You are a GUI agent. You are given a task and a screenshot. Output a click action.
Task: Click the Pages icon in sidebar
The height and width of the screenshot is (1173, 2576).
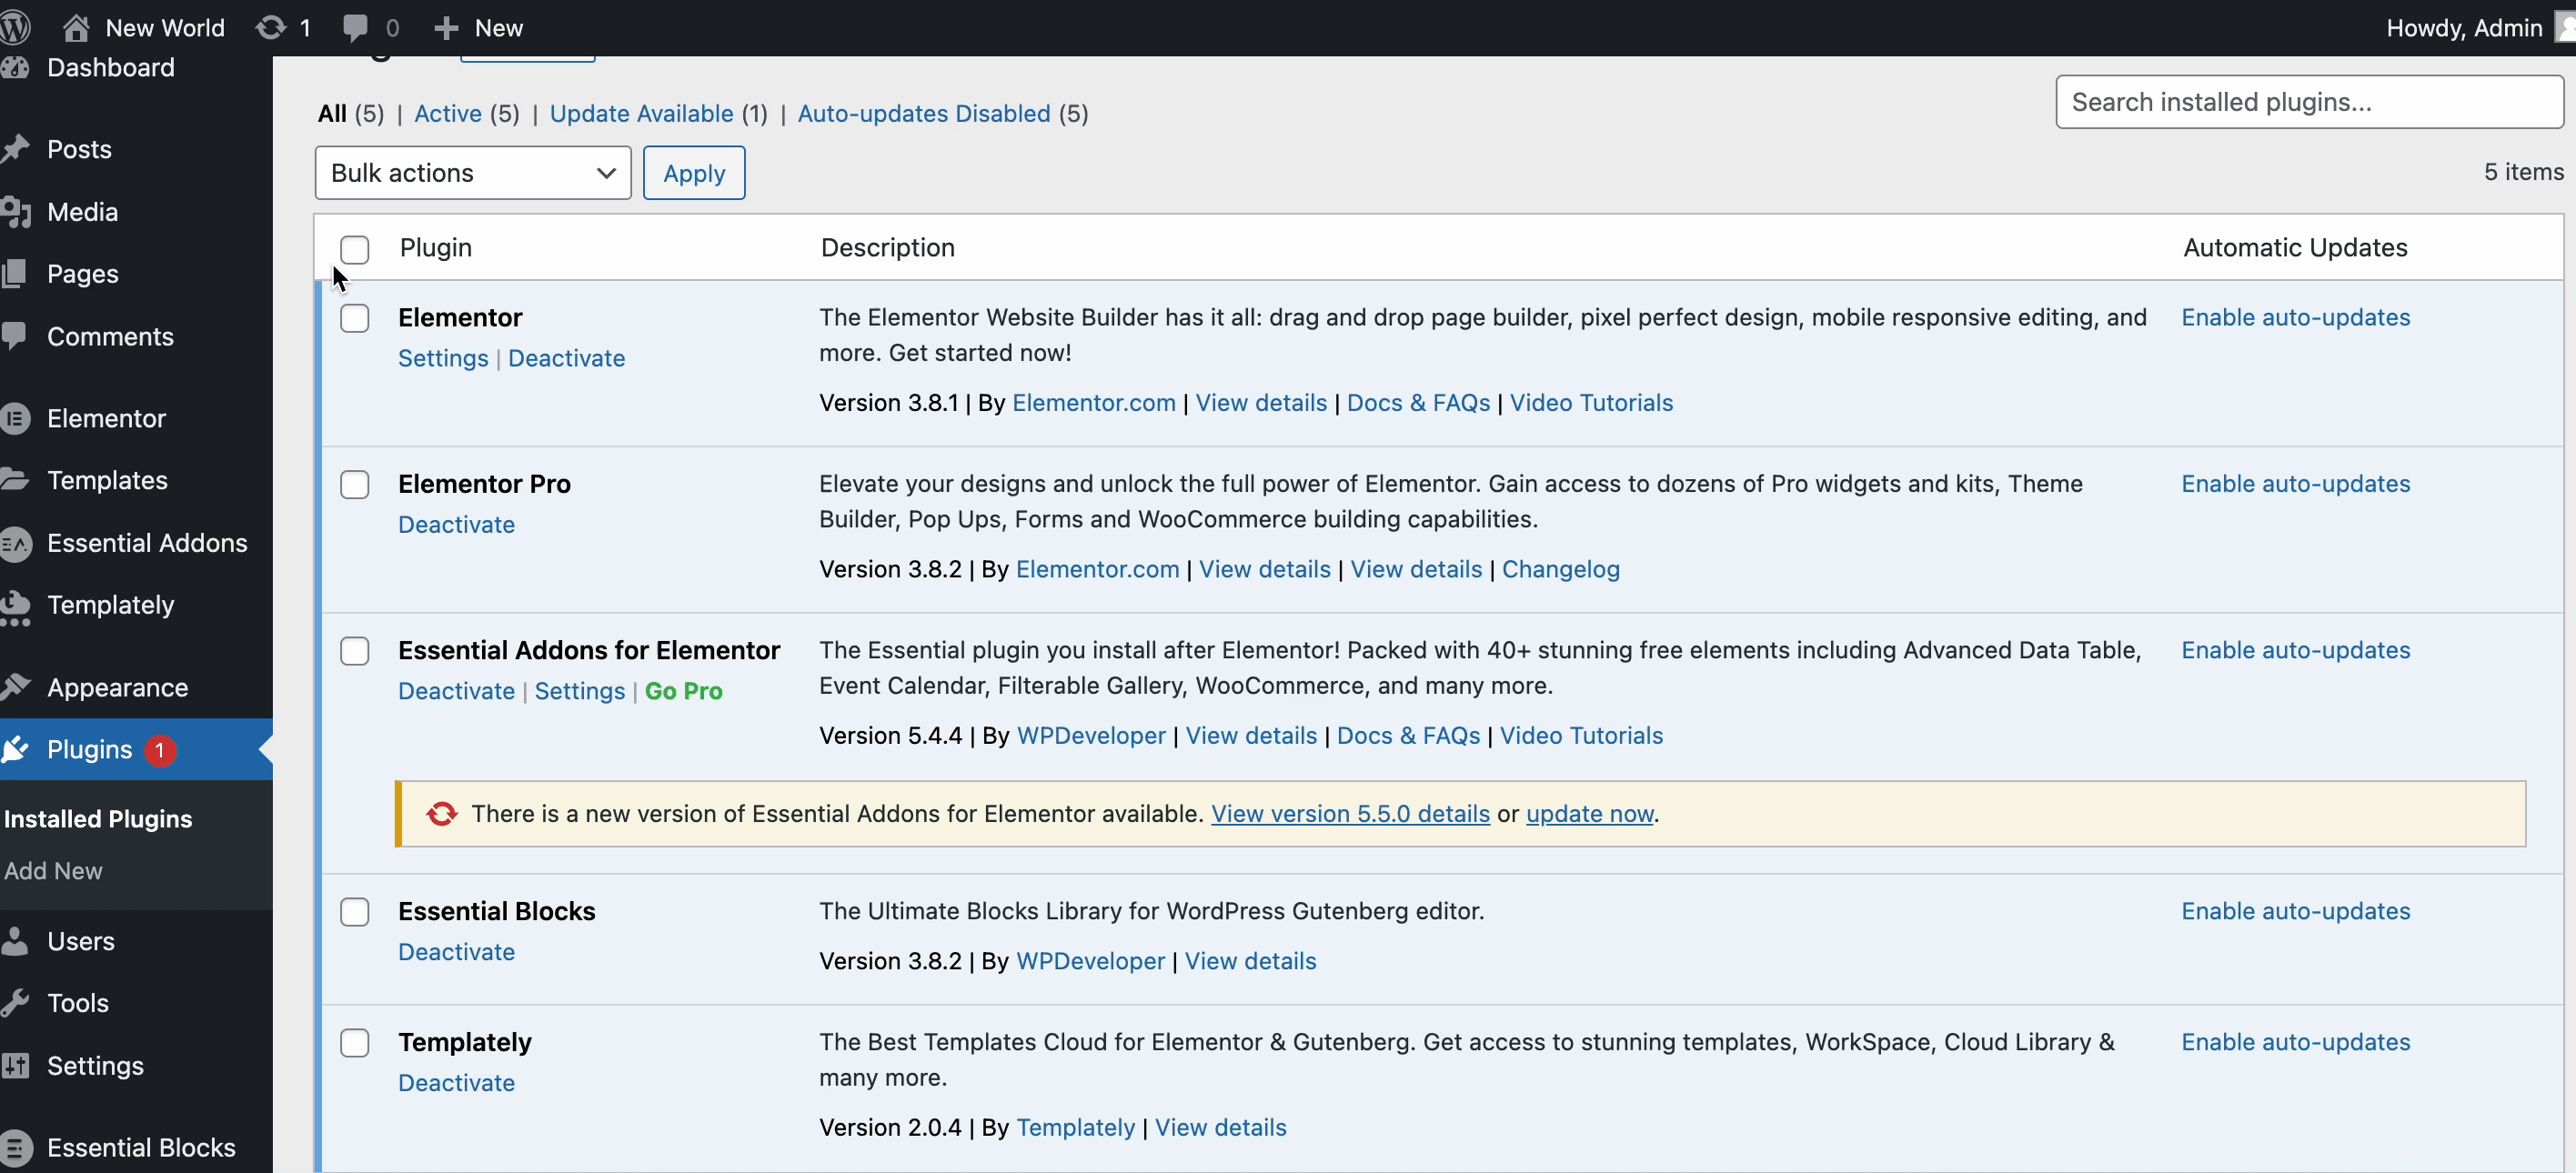click(x=14, y=273)
